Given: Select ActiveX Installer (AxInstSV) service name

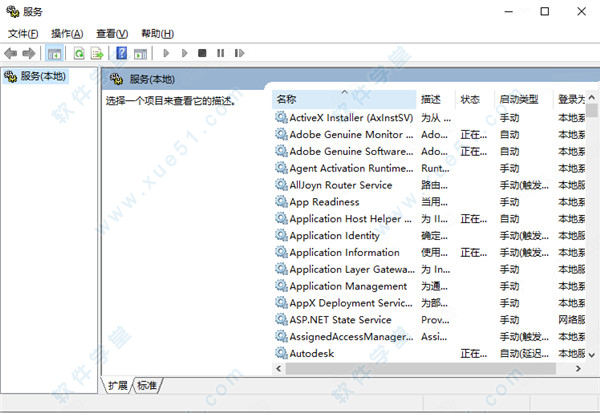Looking at the screenshot, I should (x=351, y=118).
